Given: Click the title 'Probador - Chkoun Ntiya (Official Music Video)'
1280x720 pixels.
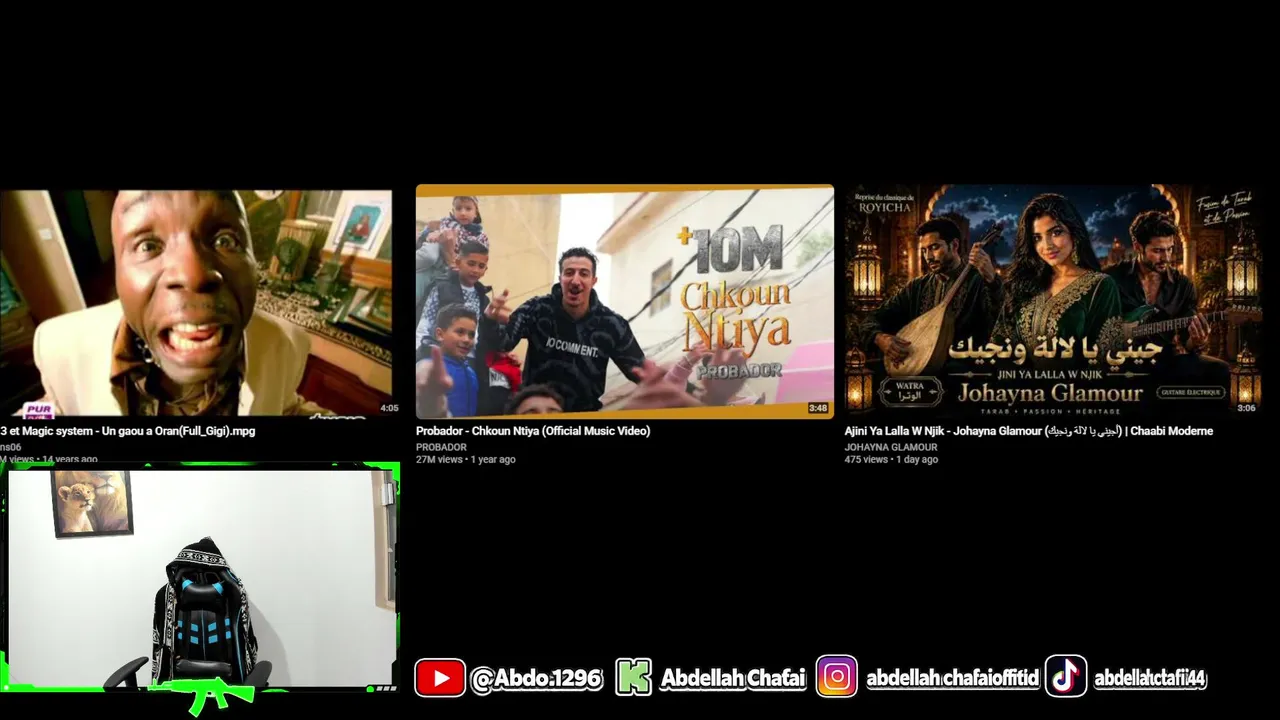Looking at the screenshot, I should (533, 431).
